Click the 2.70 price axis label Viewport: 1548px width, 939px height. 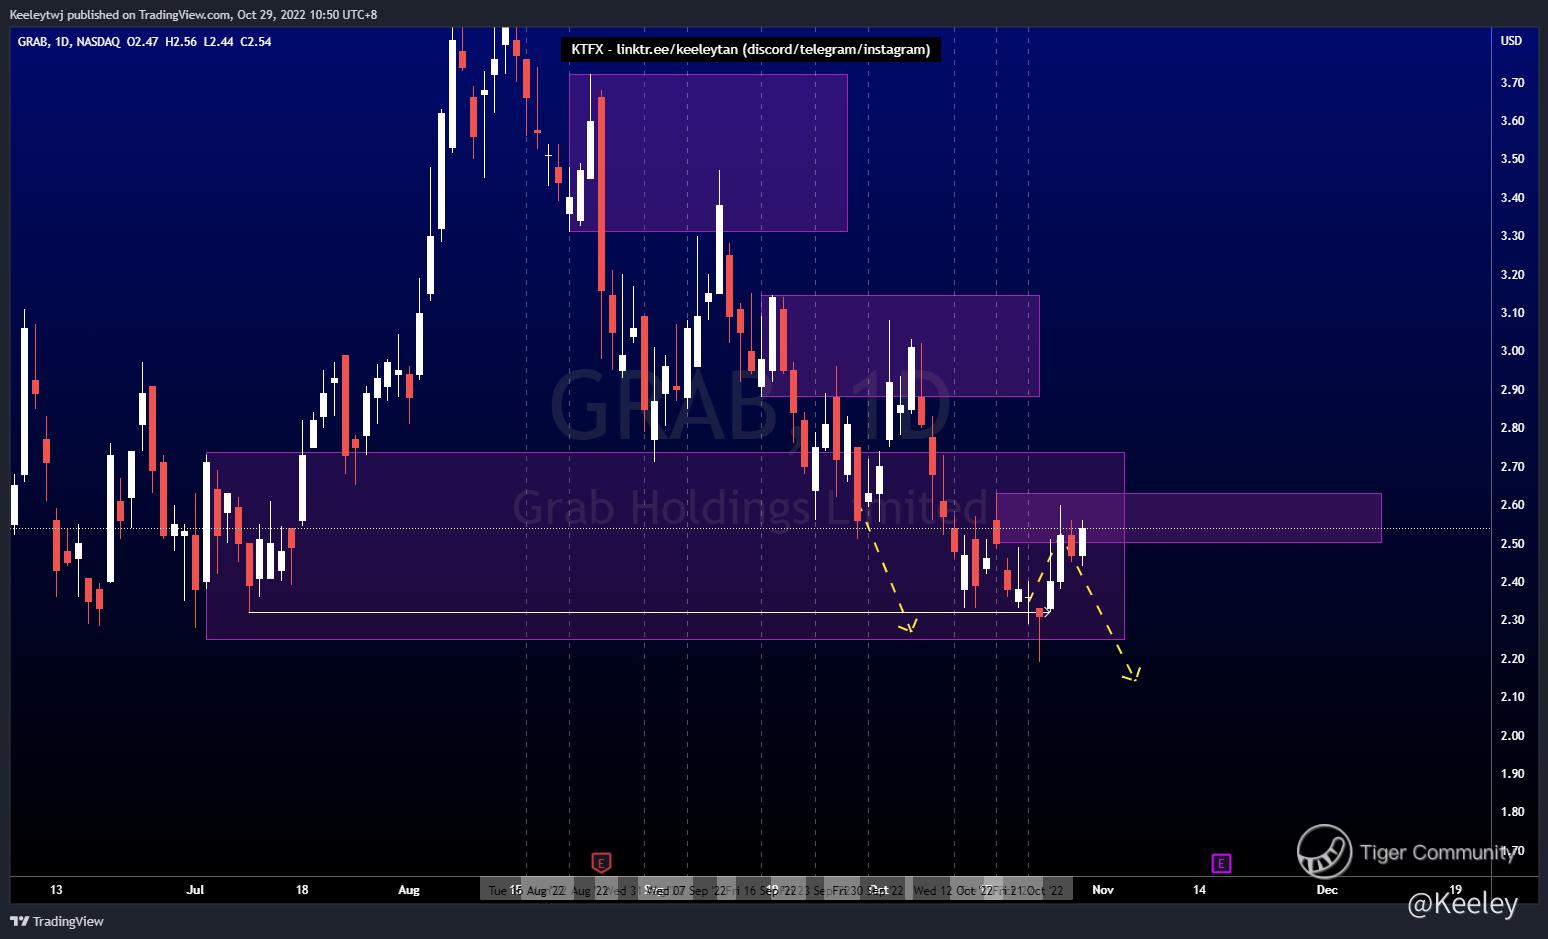[x=1512, y=467]
